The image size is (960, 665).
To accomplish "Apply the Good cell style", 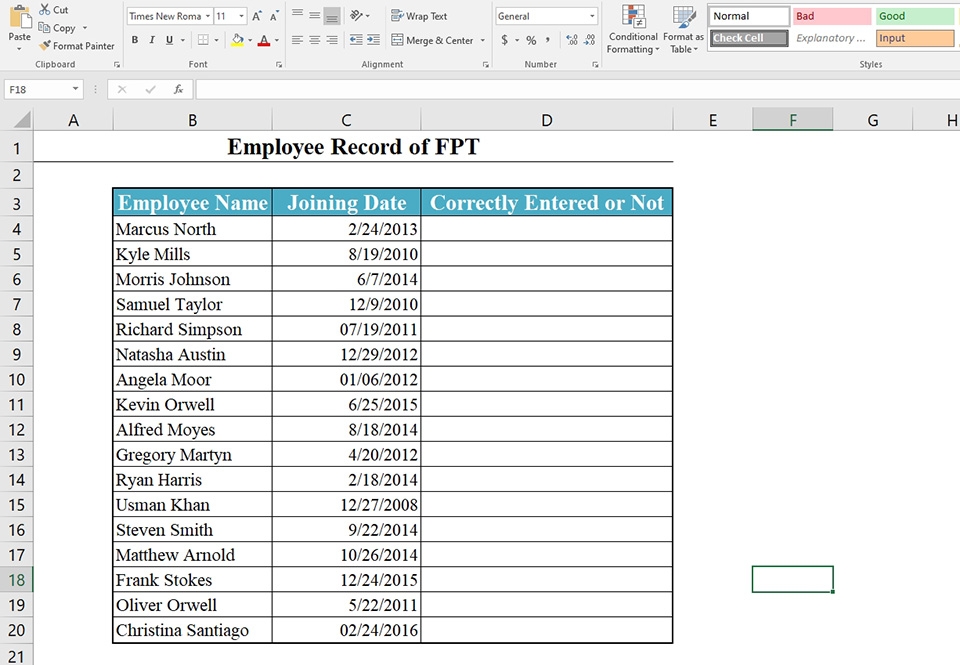I will point(915,16).
